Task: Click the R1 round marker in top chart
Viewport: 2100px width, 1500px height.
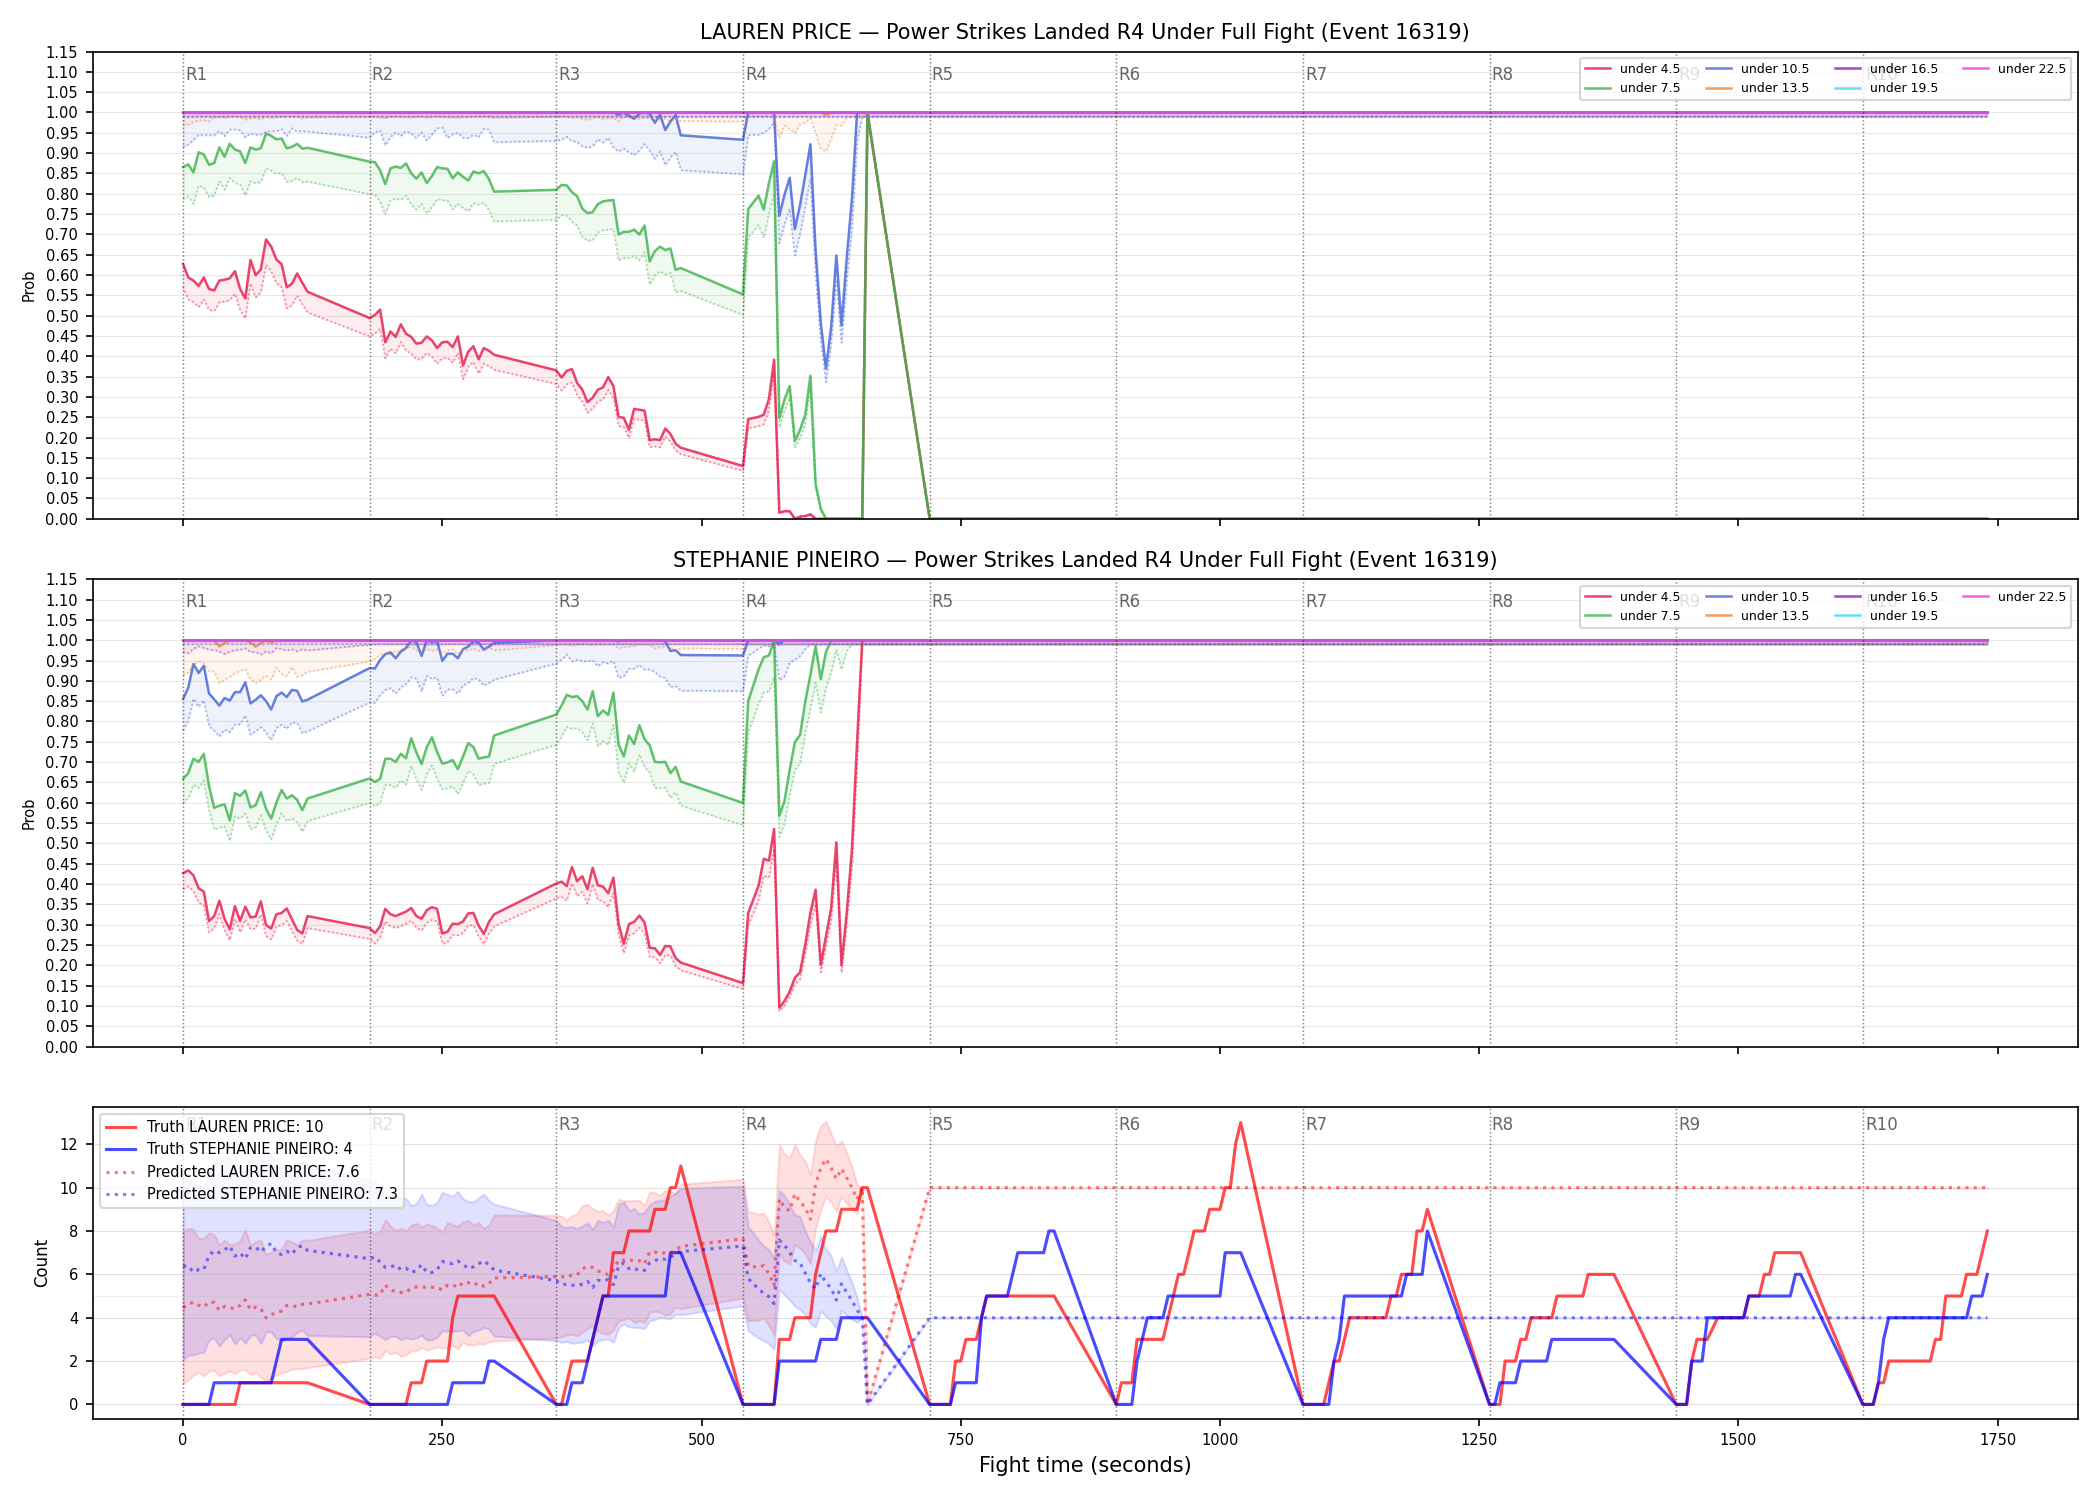Action: pyautogui.click(x=196, y=74)
